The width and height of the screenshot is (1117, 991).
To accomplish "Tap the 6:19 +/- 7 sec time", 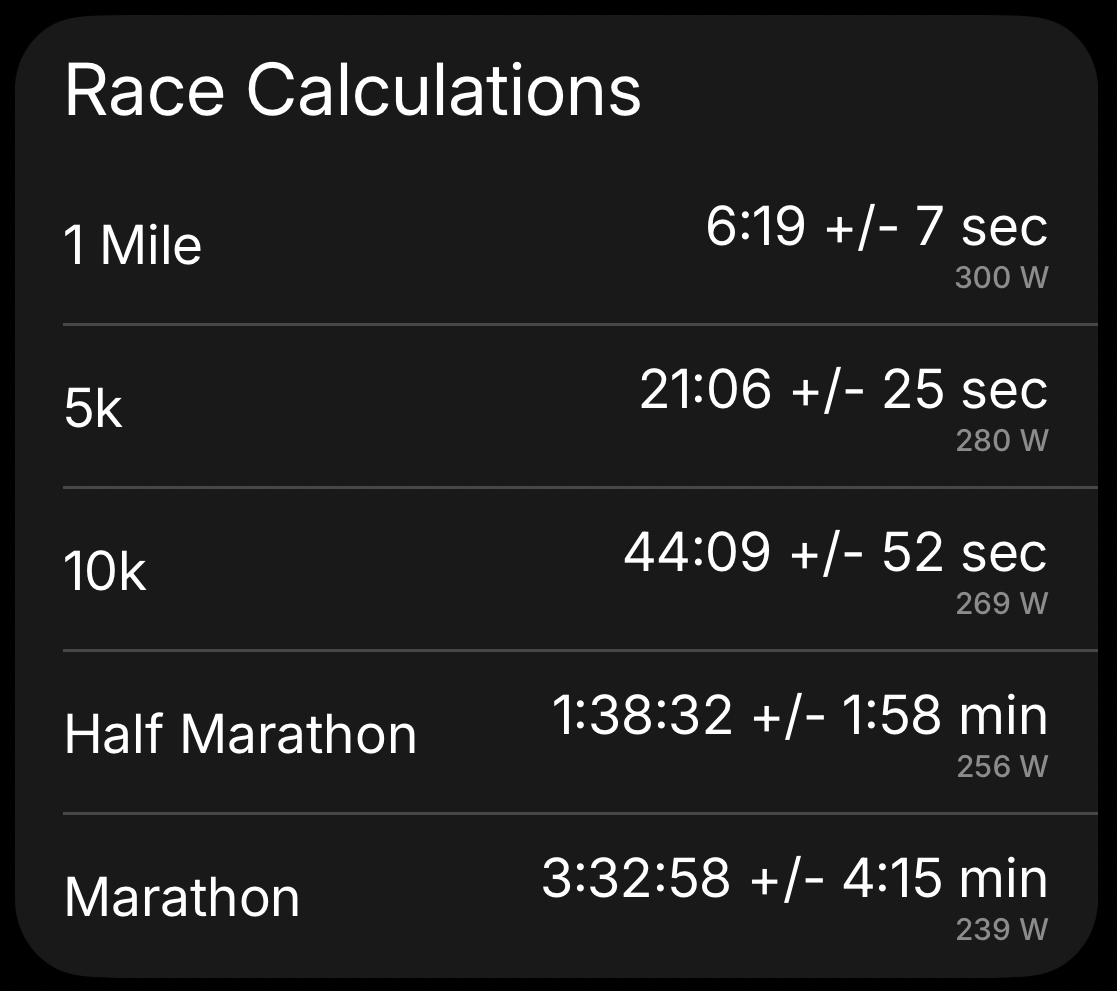I will click(x=876, y=226).
